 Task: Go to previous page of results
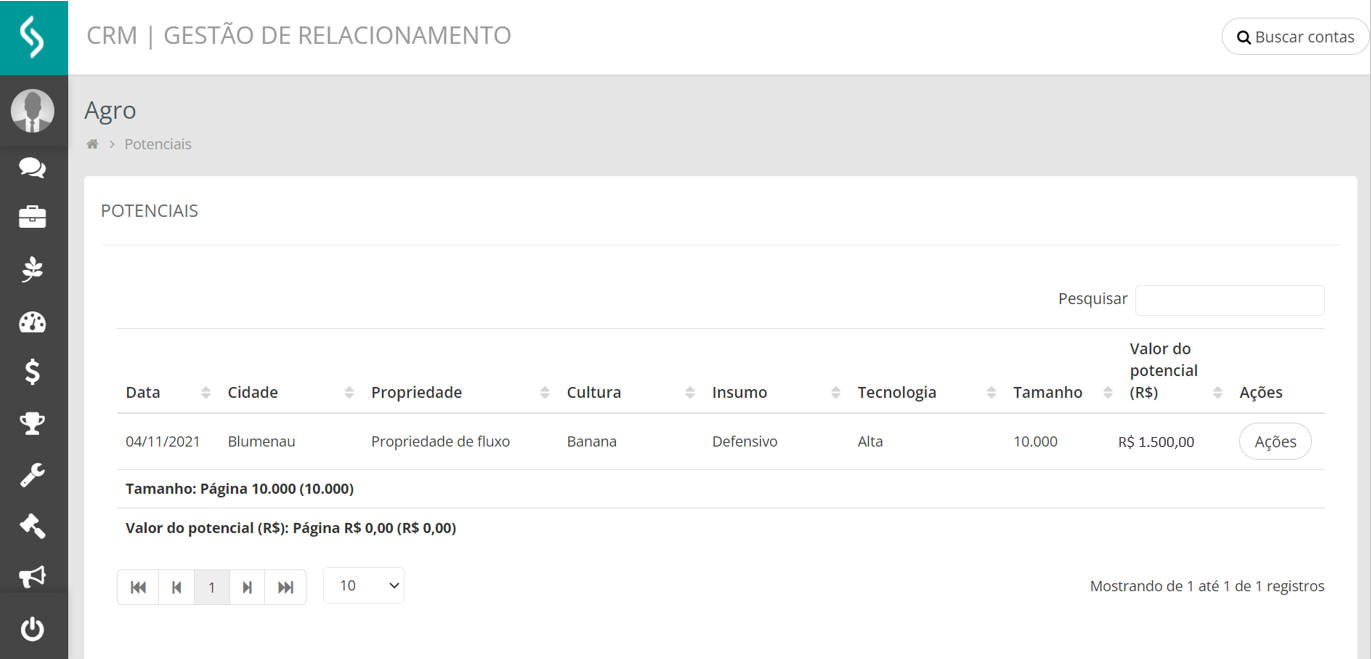176,587
